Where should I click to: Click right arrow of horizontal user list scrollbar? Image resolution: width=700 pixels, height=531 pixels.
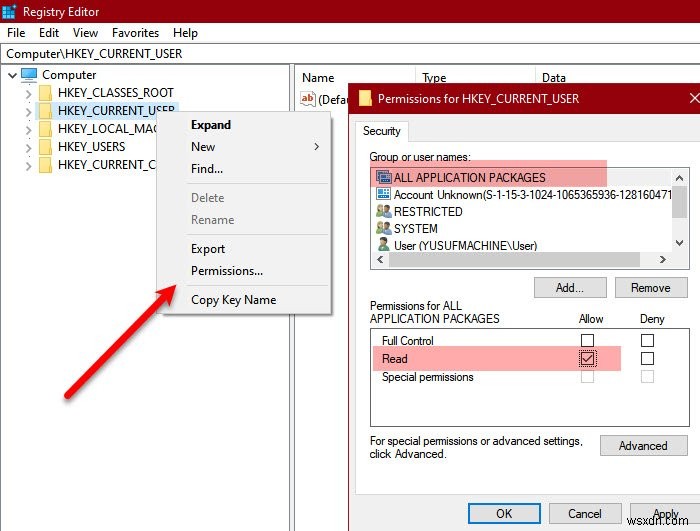point(663,259)
